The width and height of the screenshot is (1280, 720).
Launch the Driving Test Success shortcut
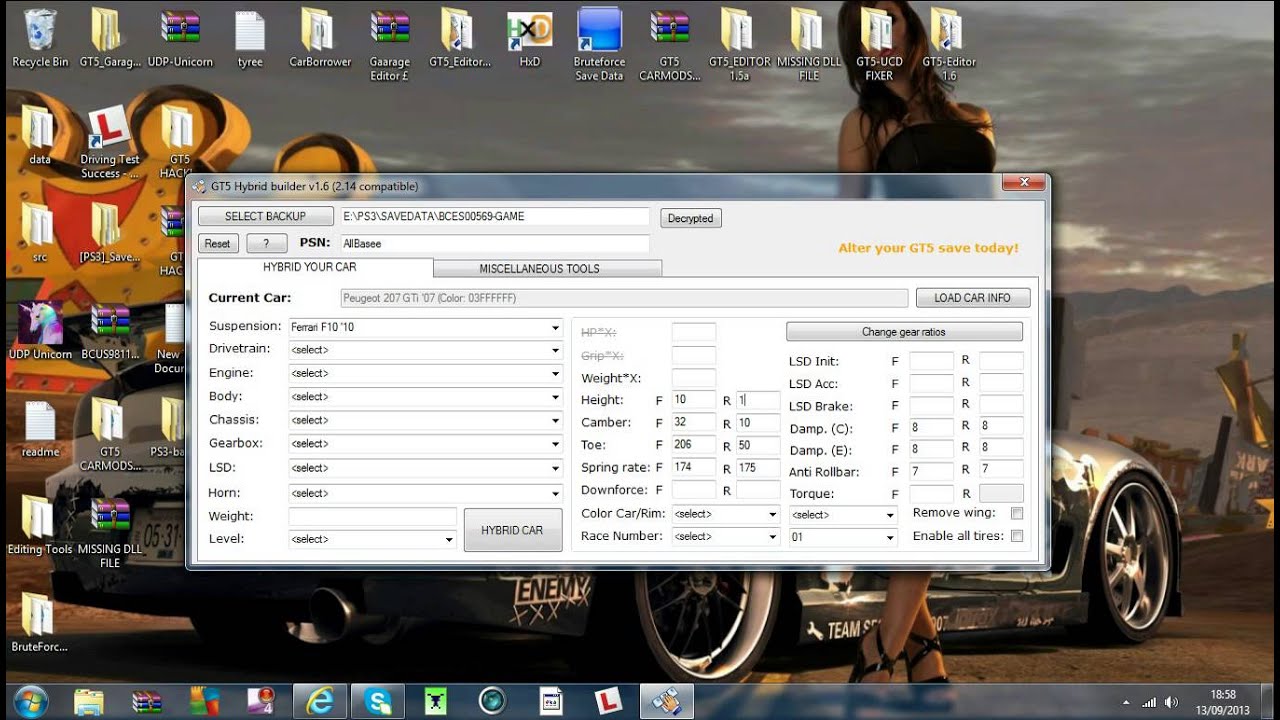click(x=109, y=142)
